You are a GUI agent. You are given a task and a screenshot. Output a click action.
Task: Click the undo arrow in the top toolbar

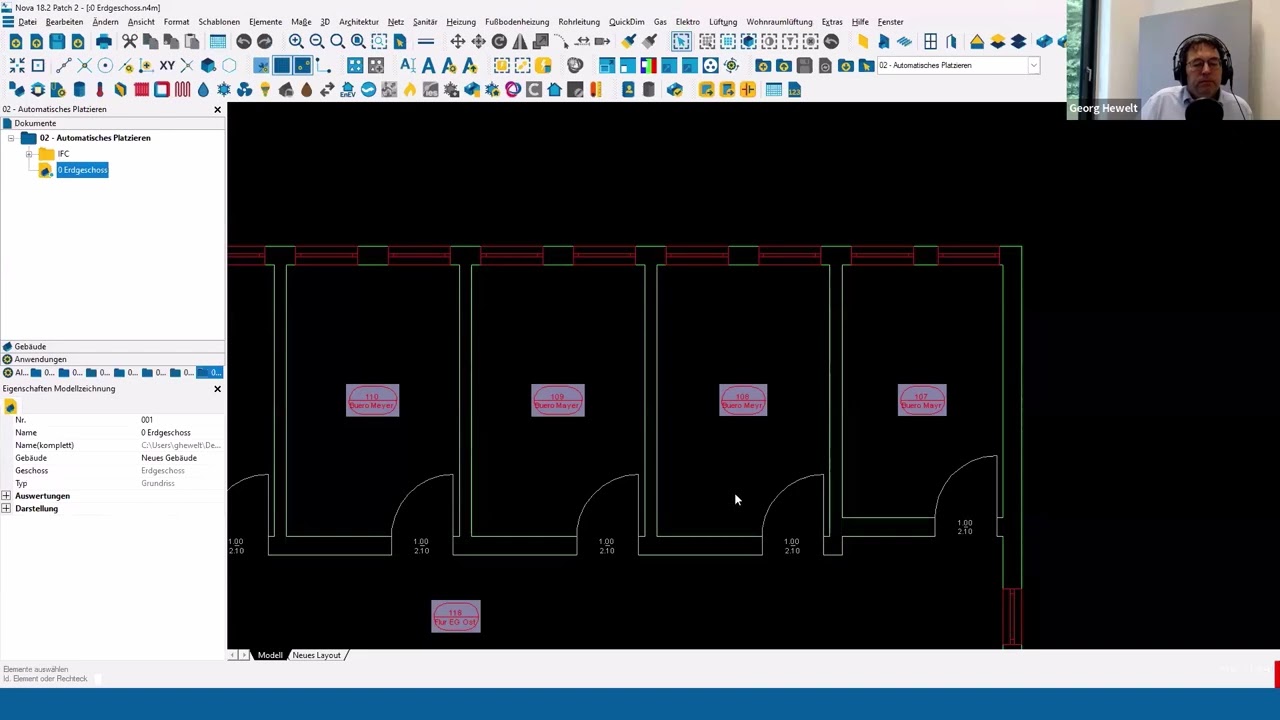pos(244,41)
